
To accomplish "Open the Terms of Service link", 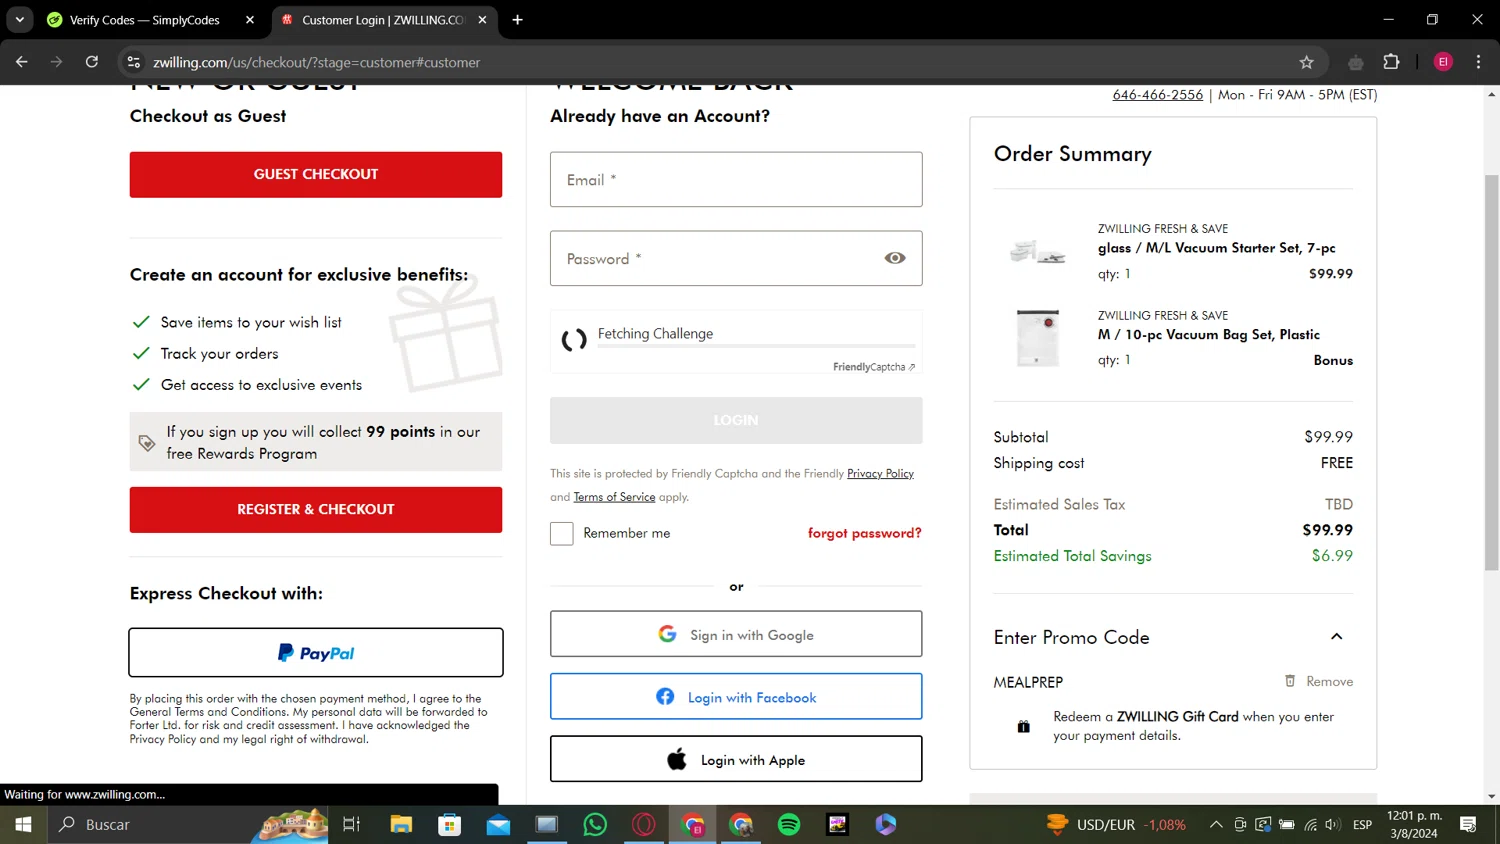I will pos(614,497).
